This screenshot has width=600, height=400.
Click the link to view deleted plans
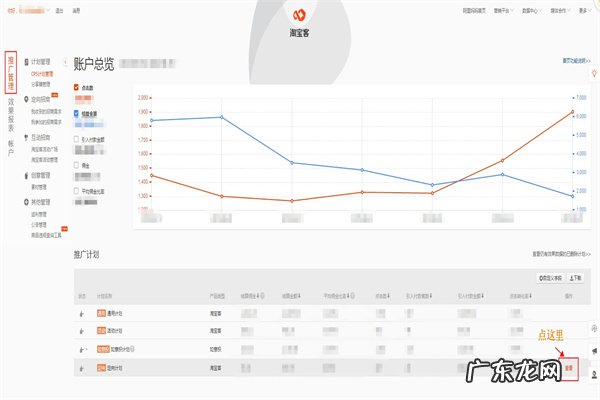[561, 254]
